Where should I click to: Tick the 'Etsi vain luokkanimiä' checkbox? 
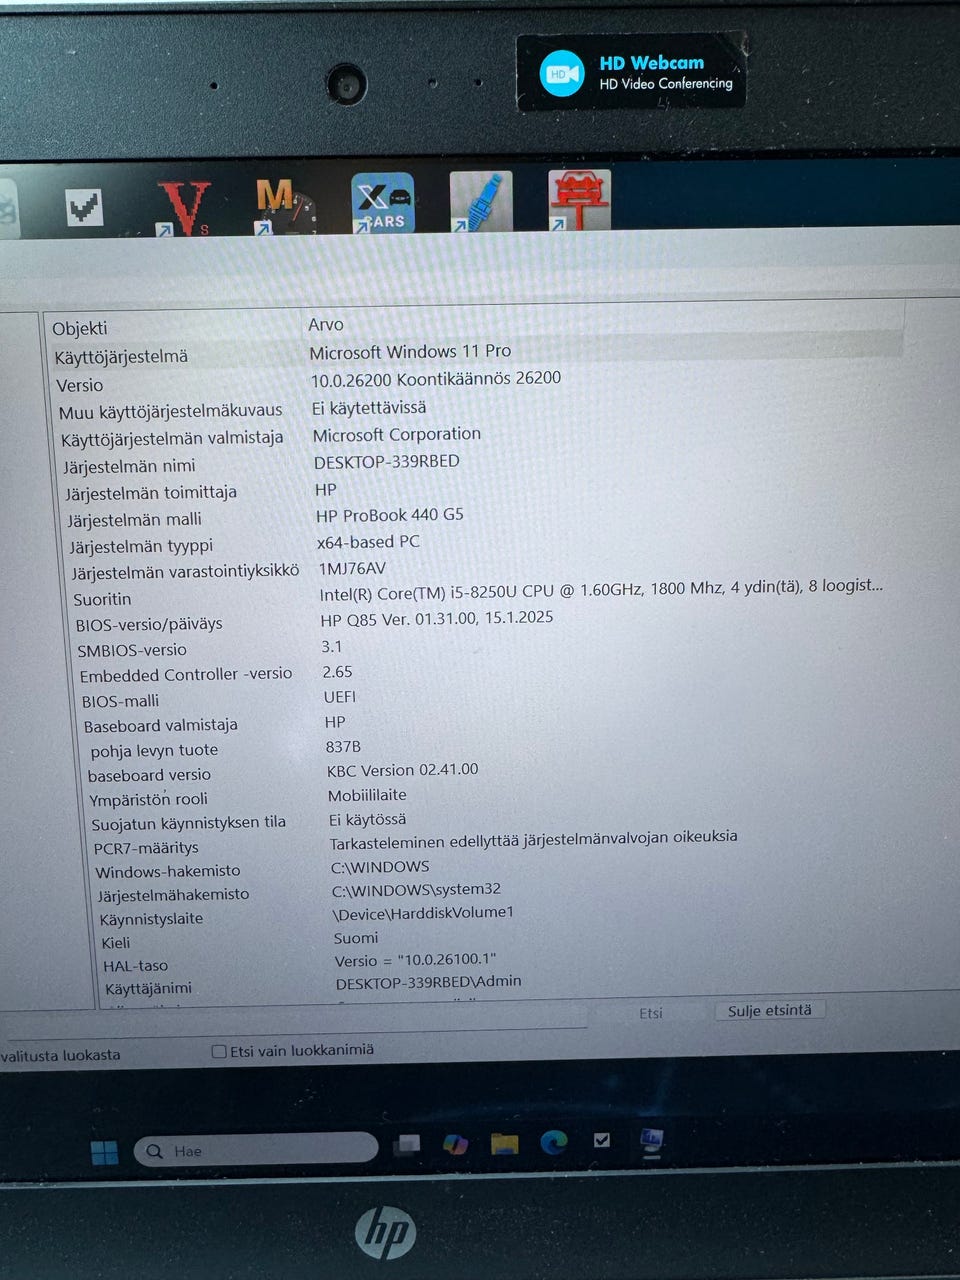(x=219, y=1051)
